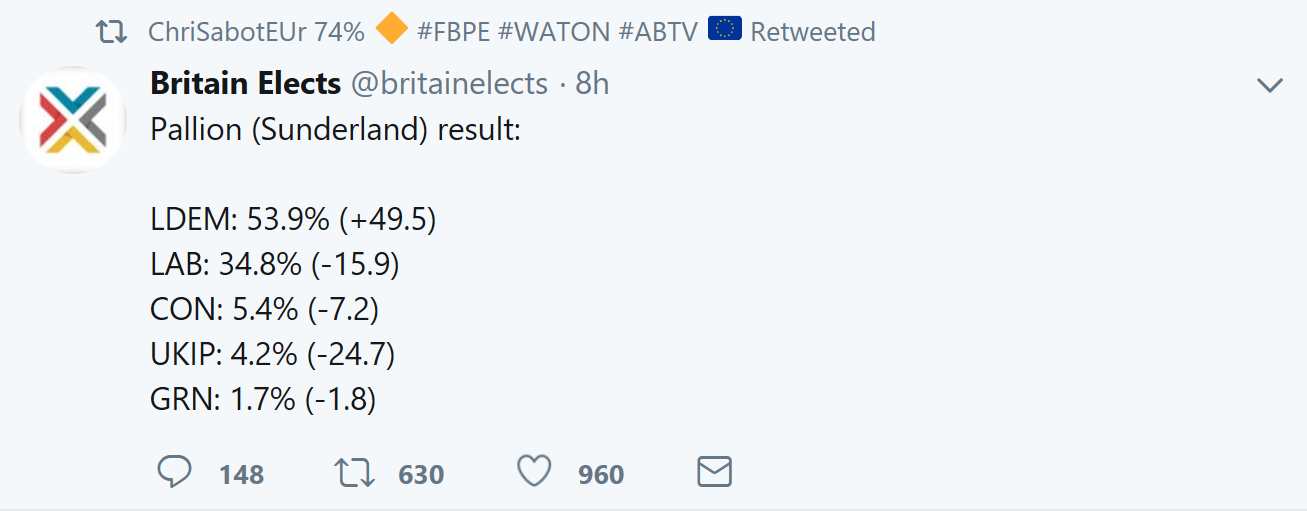Retweet the Pallion result tweet
The image size is (1307, 511).
pos(355,472)
